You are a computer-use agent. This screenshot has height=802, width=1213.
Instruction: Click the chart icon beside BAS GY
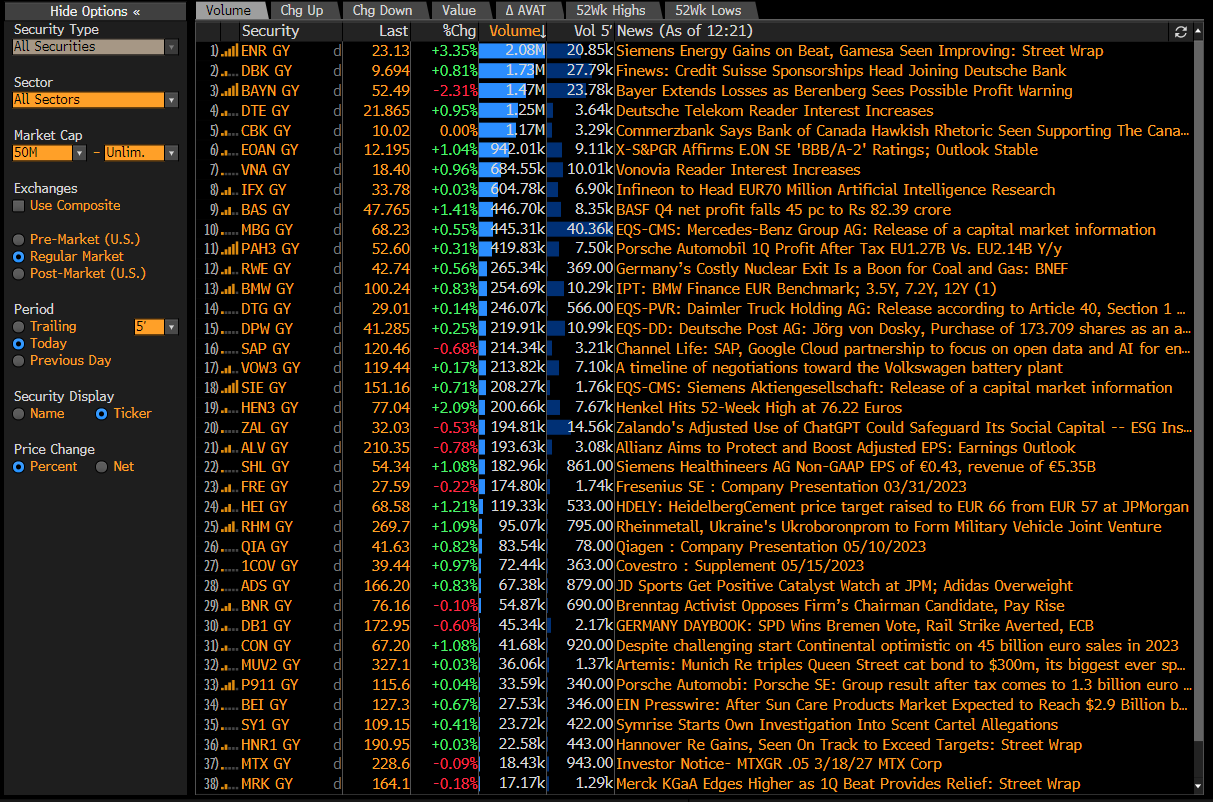coord(229,210)
